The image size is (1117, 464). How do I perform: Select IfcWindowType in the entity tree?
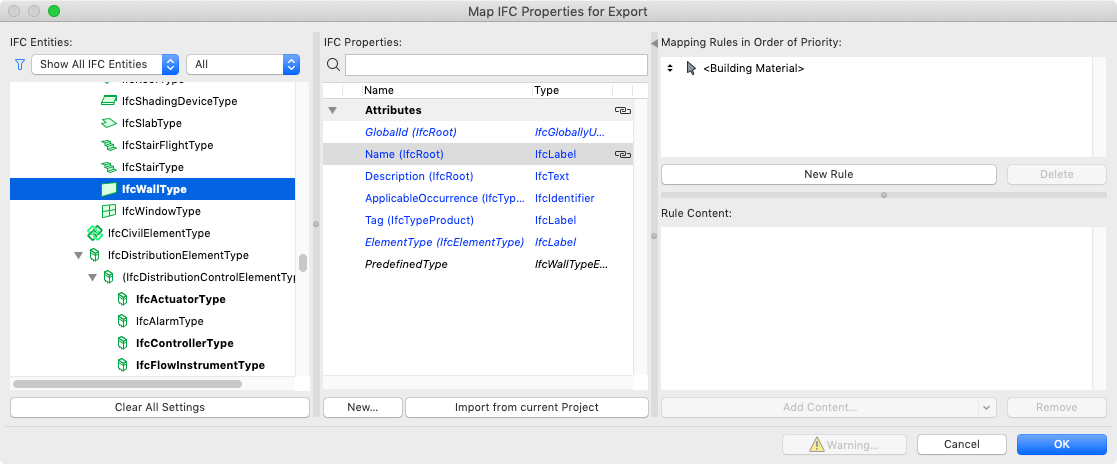tap(161, 212)
